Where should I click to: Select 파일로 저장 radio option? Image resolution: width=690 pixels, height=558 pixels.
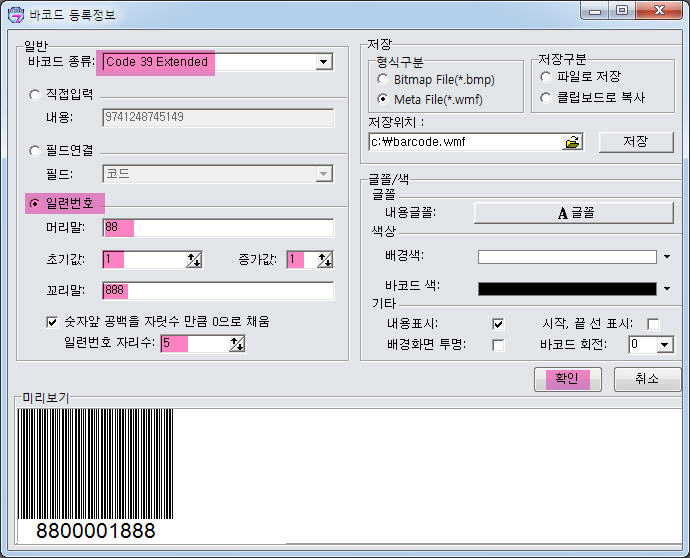click(x=546, y=77)
